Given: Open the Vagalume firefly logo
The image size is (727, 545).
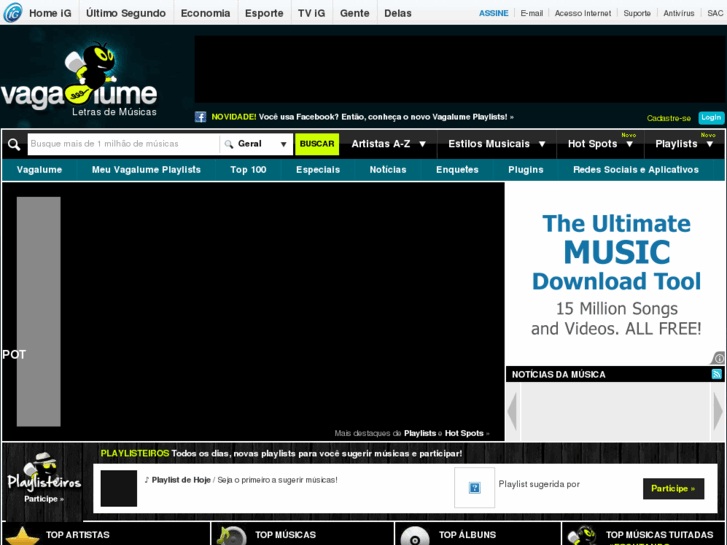Looking at the screenshot, I should [79, 80].
